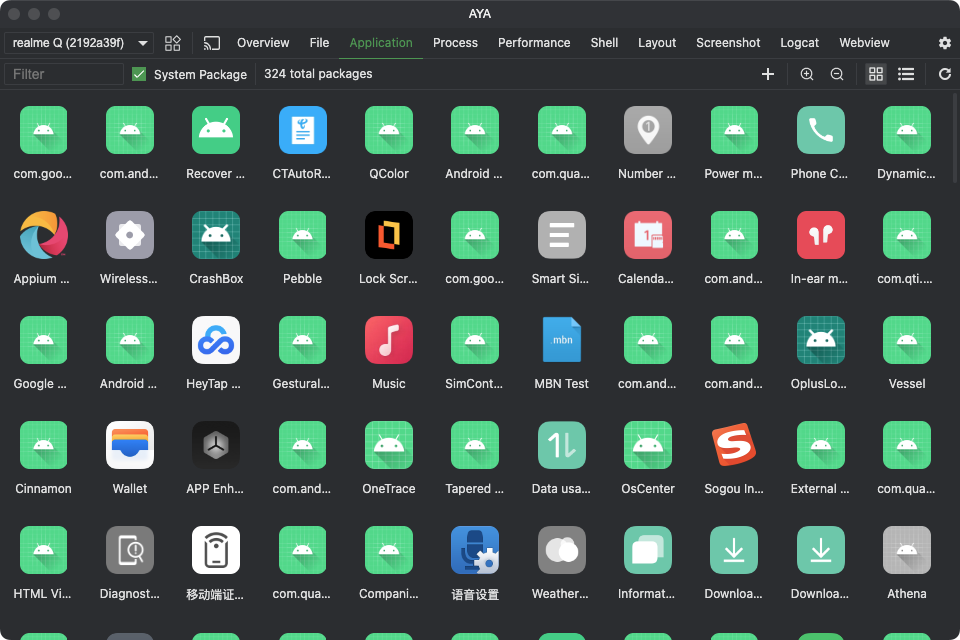960x640 pixels.
Task: Select the 语音设置 app icon
Action: click(x=475, y=550)
